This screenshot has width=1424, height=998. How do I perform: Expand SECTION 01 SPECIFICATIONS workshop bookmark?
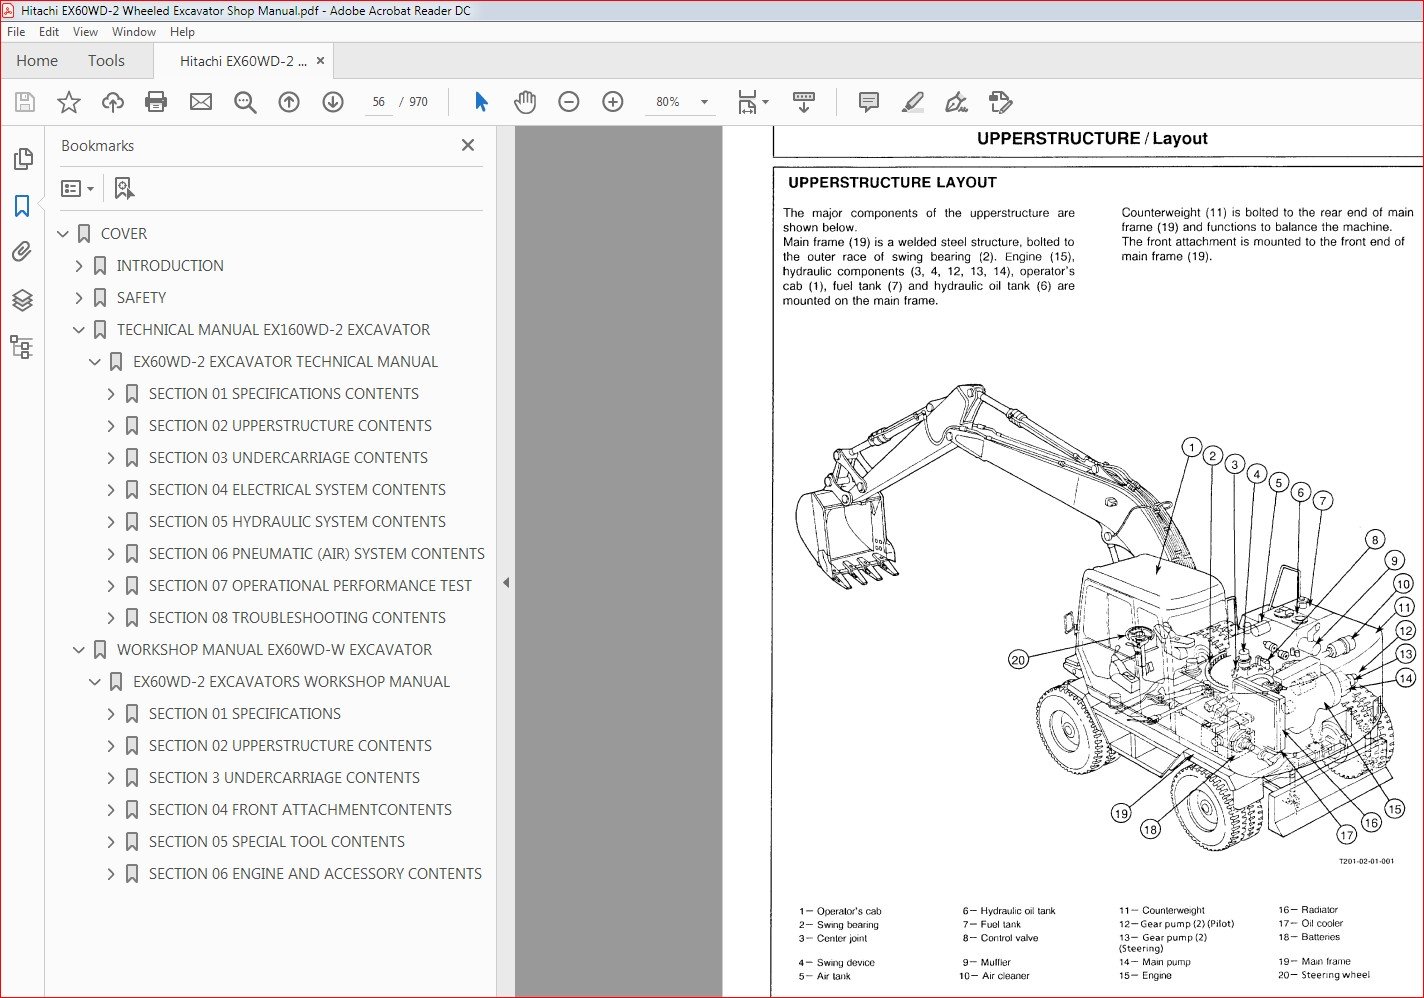(x=111, y=714)
